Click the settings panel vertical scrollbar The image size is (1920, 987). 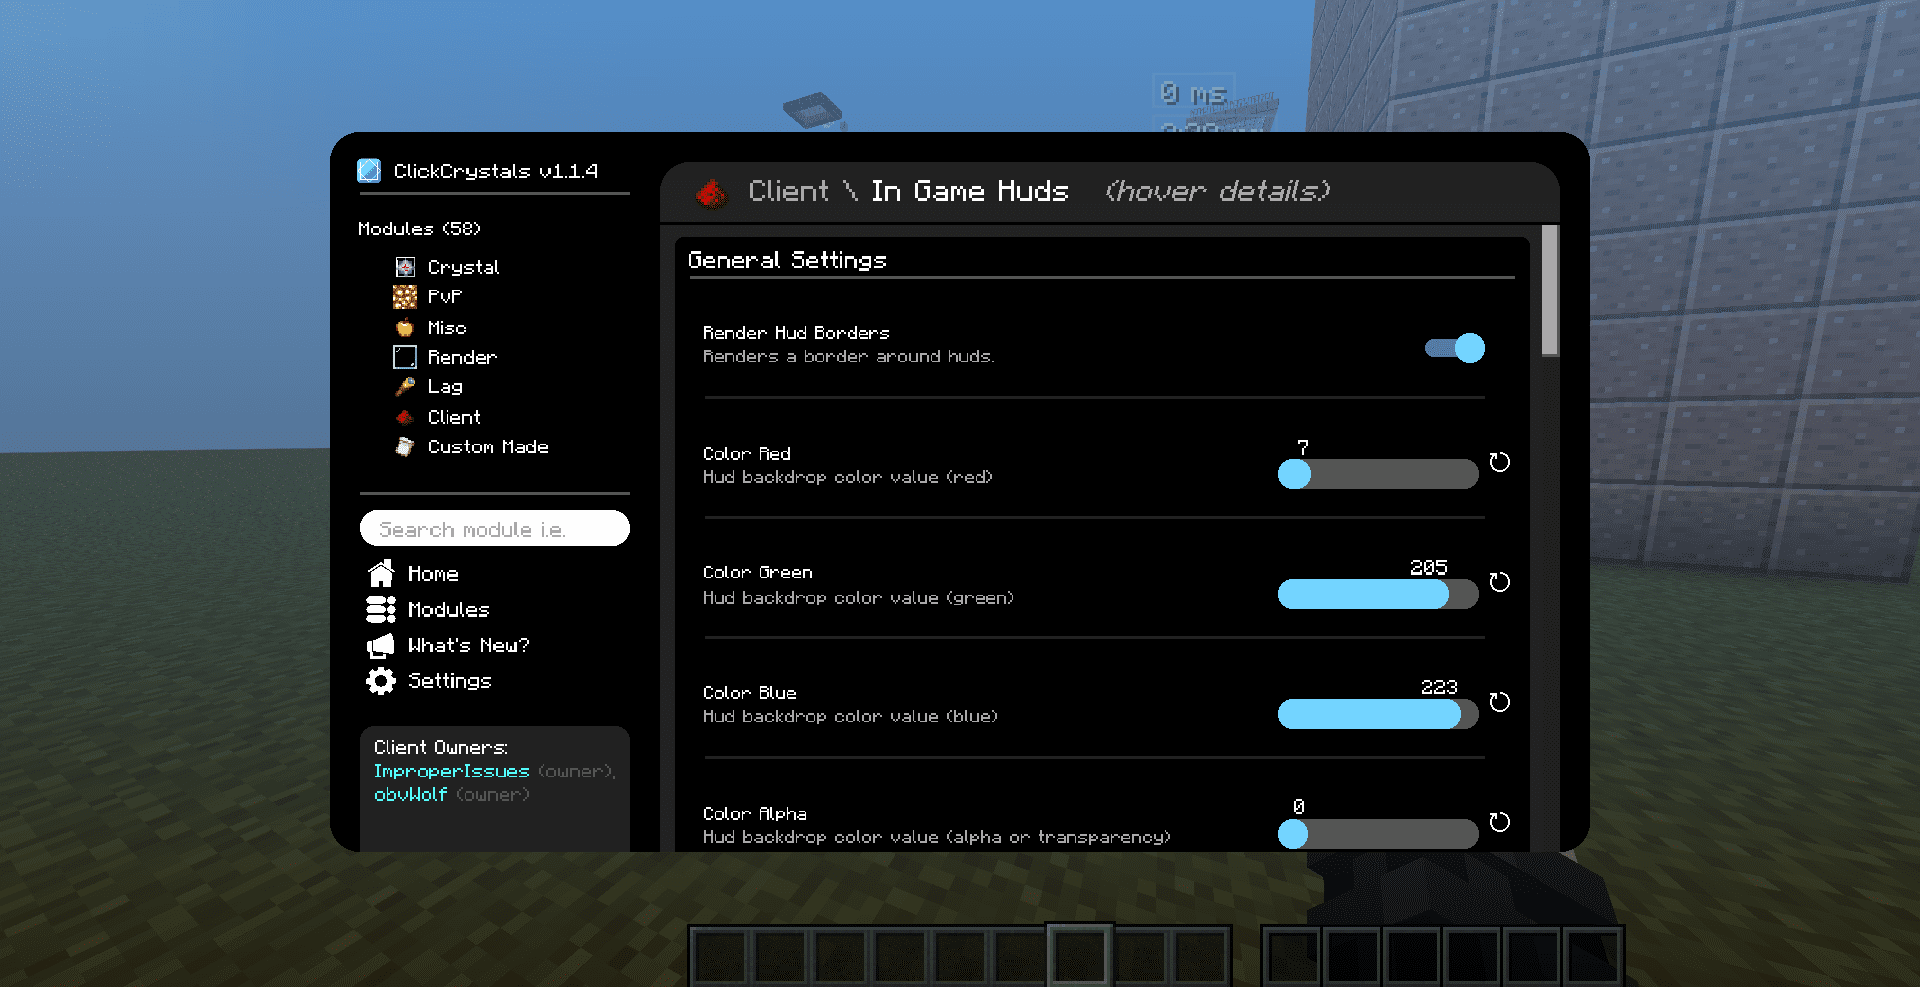tap(1550, 291)
